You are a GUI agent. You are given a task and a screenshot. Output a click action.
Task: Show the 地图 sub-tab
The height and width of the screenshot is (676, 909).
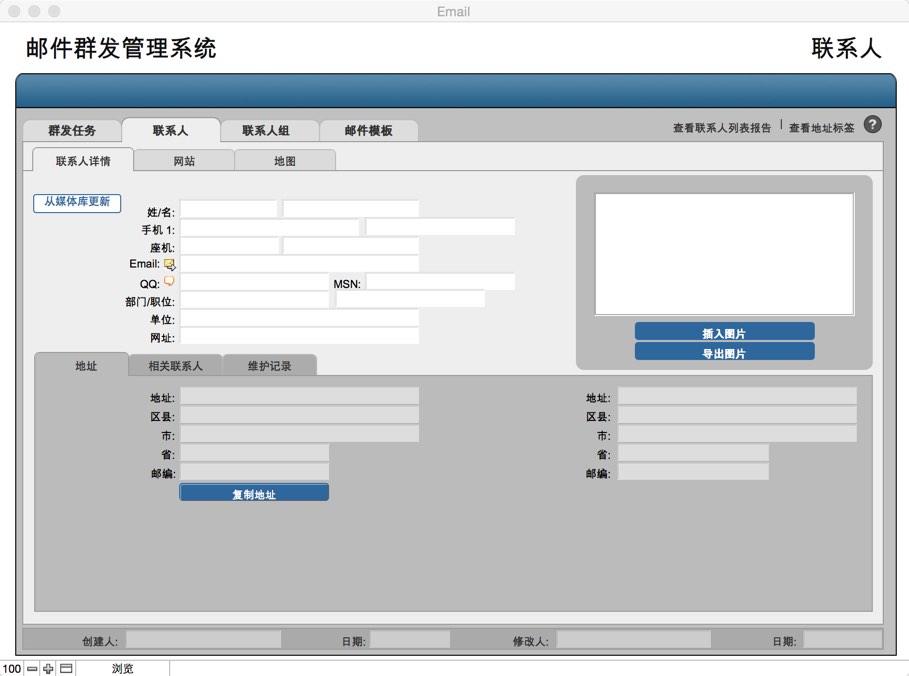pyautogui.click(x=285, y=161)
